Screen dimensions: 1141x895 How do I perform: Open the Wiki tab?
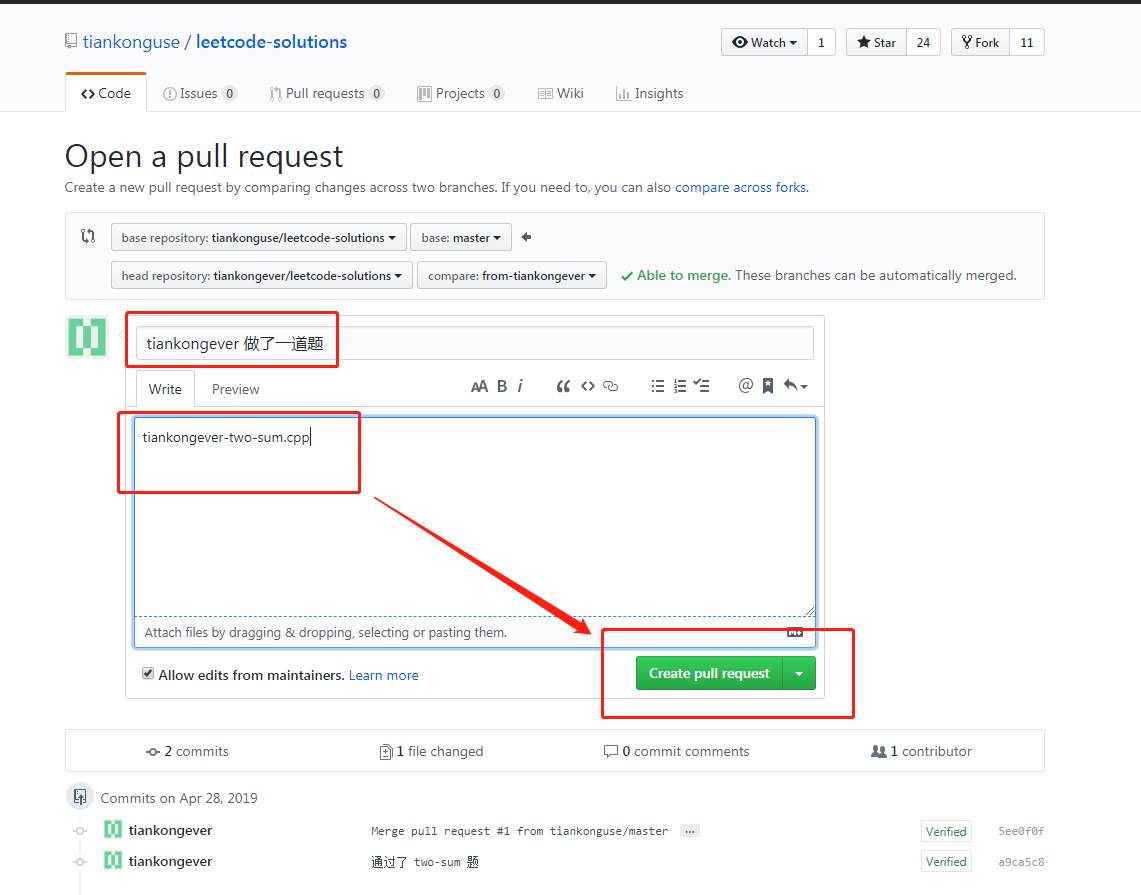click(x=560, y=93)
